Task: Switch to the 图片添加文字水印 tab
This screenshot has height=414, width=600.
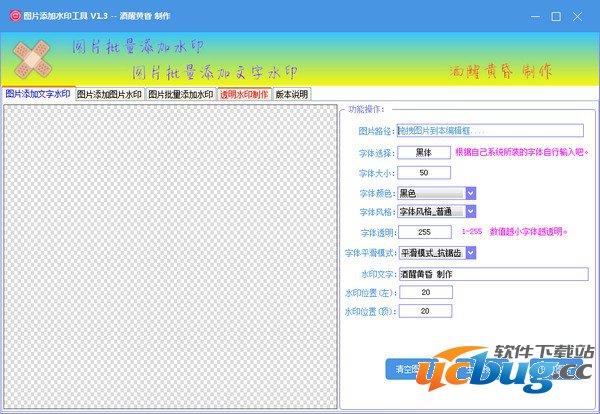Action: (x=37, y=94)
